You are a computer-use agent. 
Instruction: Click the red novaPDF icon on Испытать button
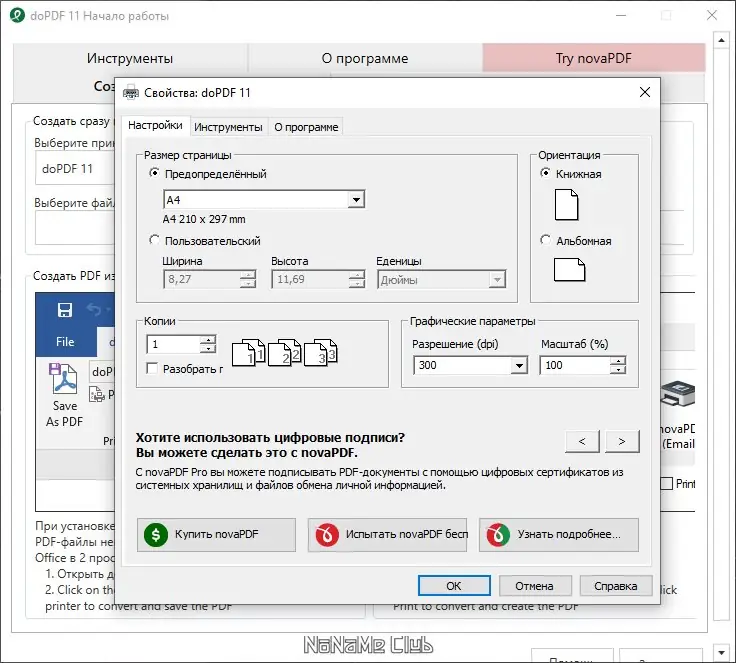[x=327, y=535]
